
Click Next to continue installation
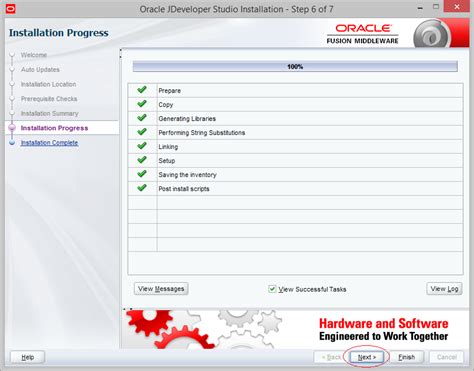tap(367, 357)
